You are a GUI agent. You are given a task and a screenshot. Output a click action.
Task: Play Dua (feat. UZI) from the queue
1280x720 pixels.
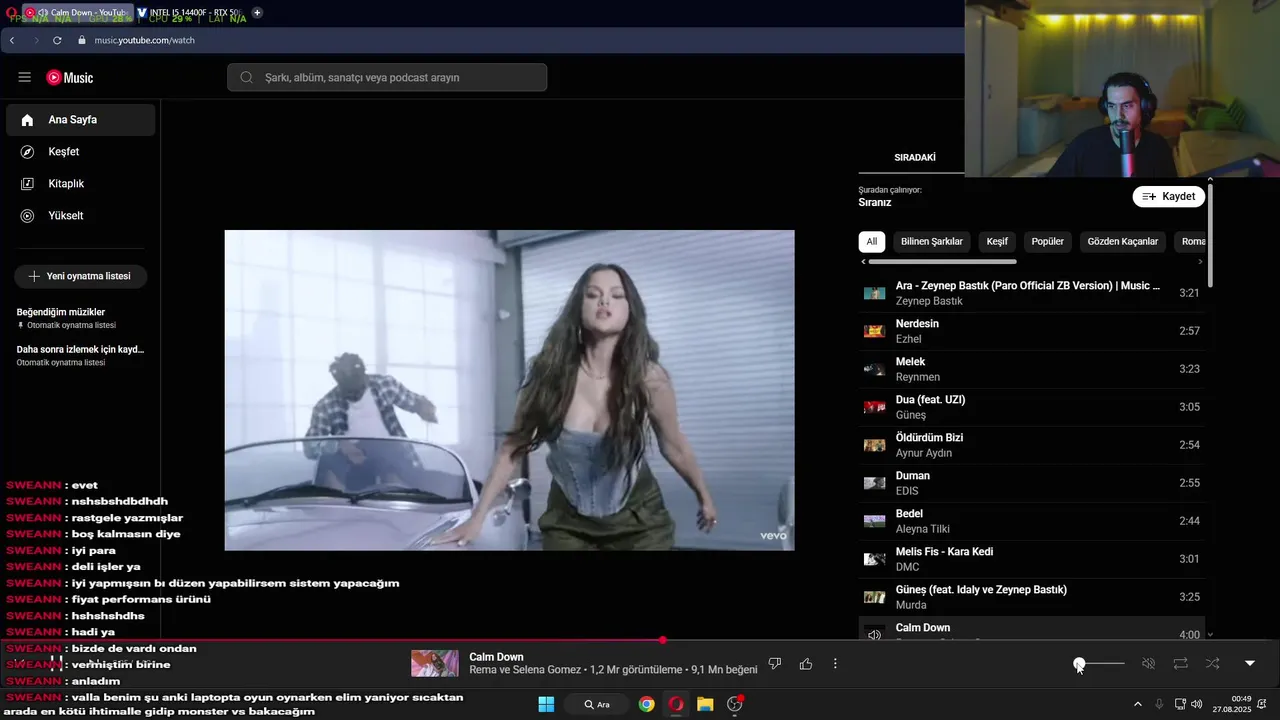tap(1032, 407)
